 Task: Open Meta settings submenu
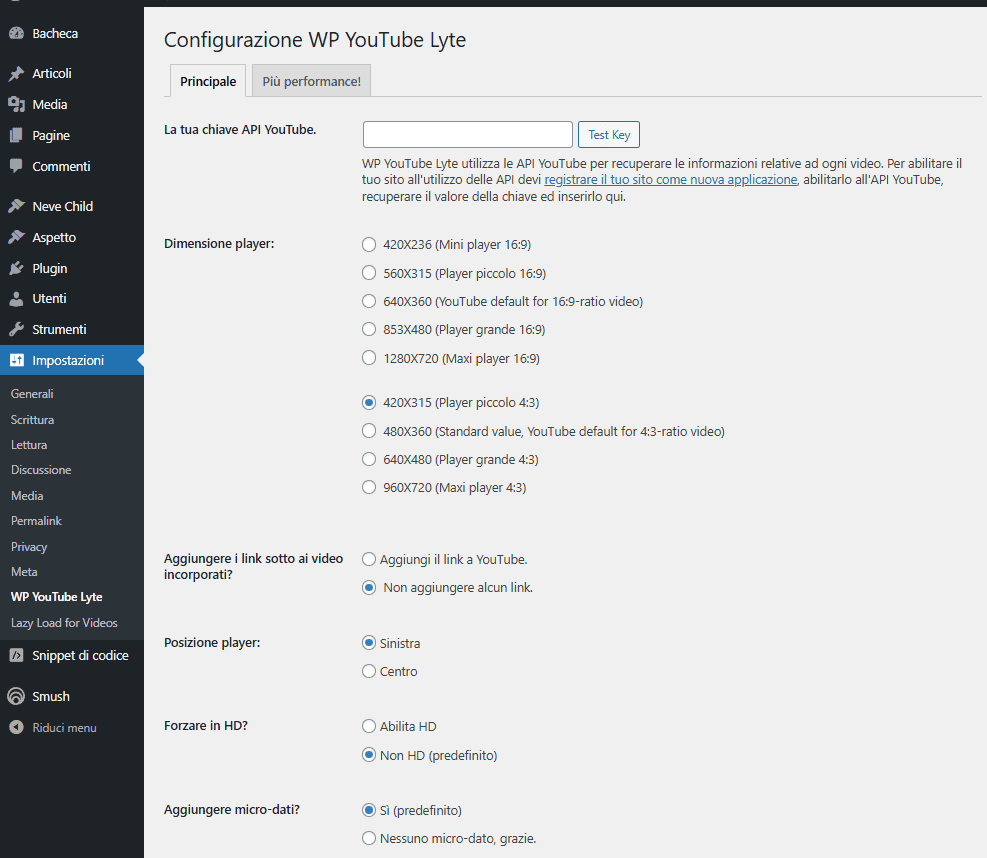tap(24, 572)
